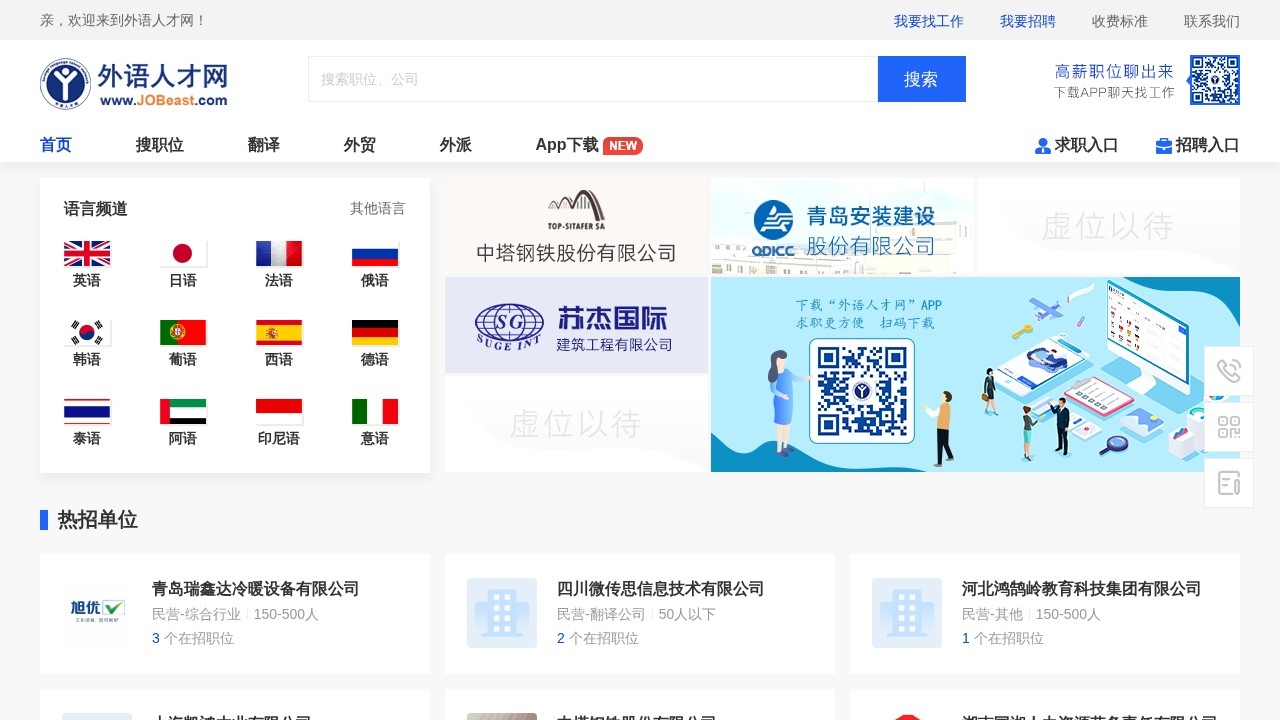Screen dimensions: 1280x720
Task: Select the Japanese flag icon
Action: pyautogui.click(x=183, y=253)
